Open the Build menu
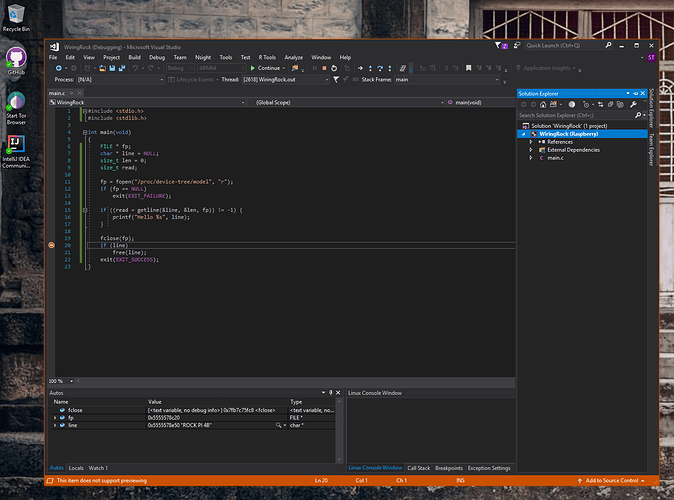This screenshot has height=500, width=674. click(x=135, y=57)
